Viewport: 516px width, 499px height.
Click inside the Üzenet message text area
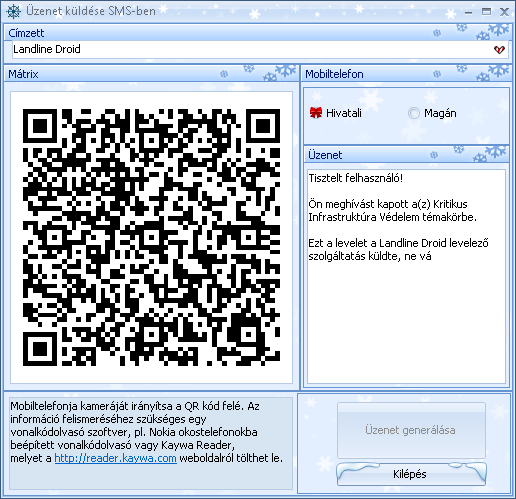tap(406, 276)
